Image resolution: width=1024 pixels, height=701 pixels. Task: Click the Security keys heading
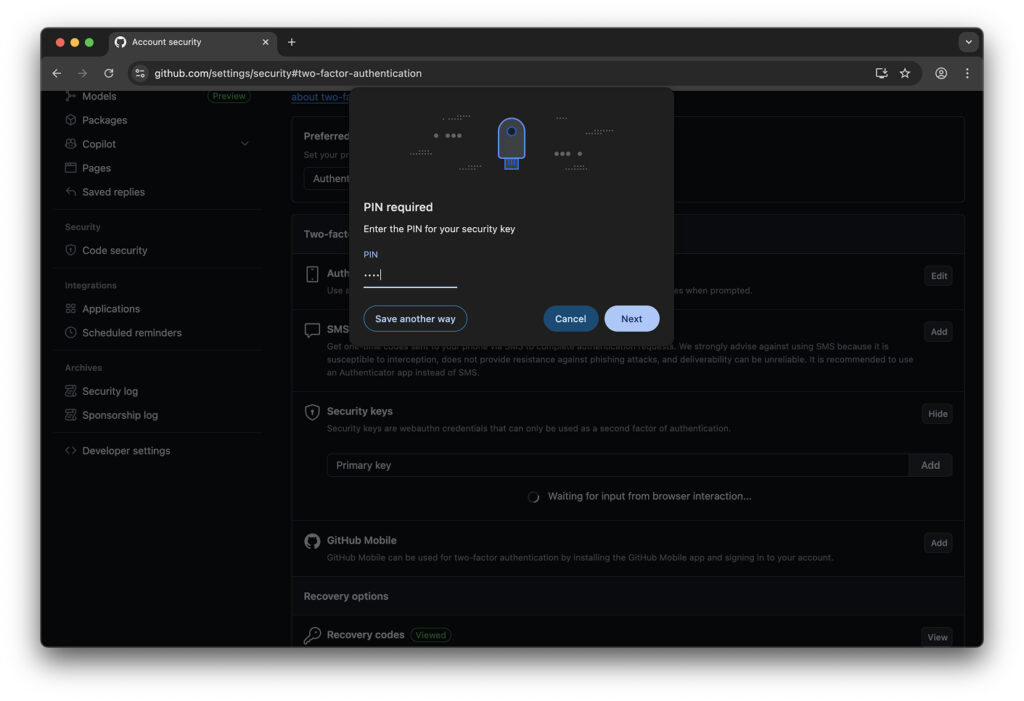pos(359,411)
